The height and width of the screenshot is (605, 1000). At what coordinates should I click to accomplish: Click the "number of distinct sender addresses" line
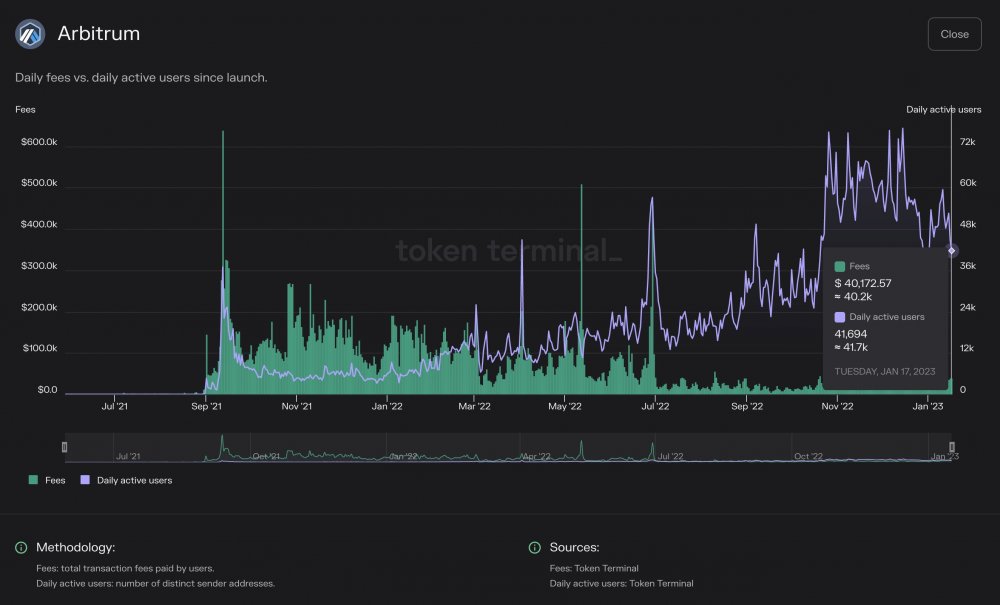tap(156, 584)
